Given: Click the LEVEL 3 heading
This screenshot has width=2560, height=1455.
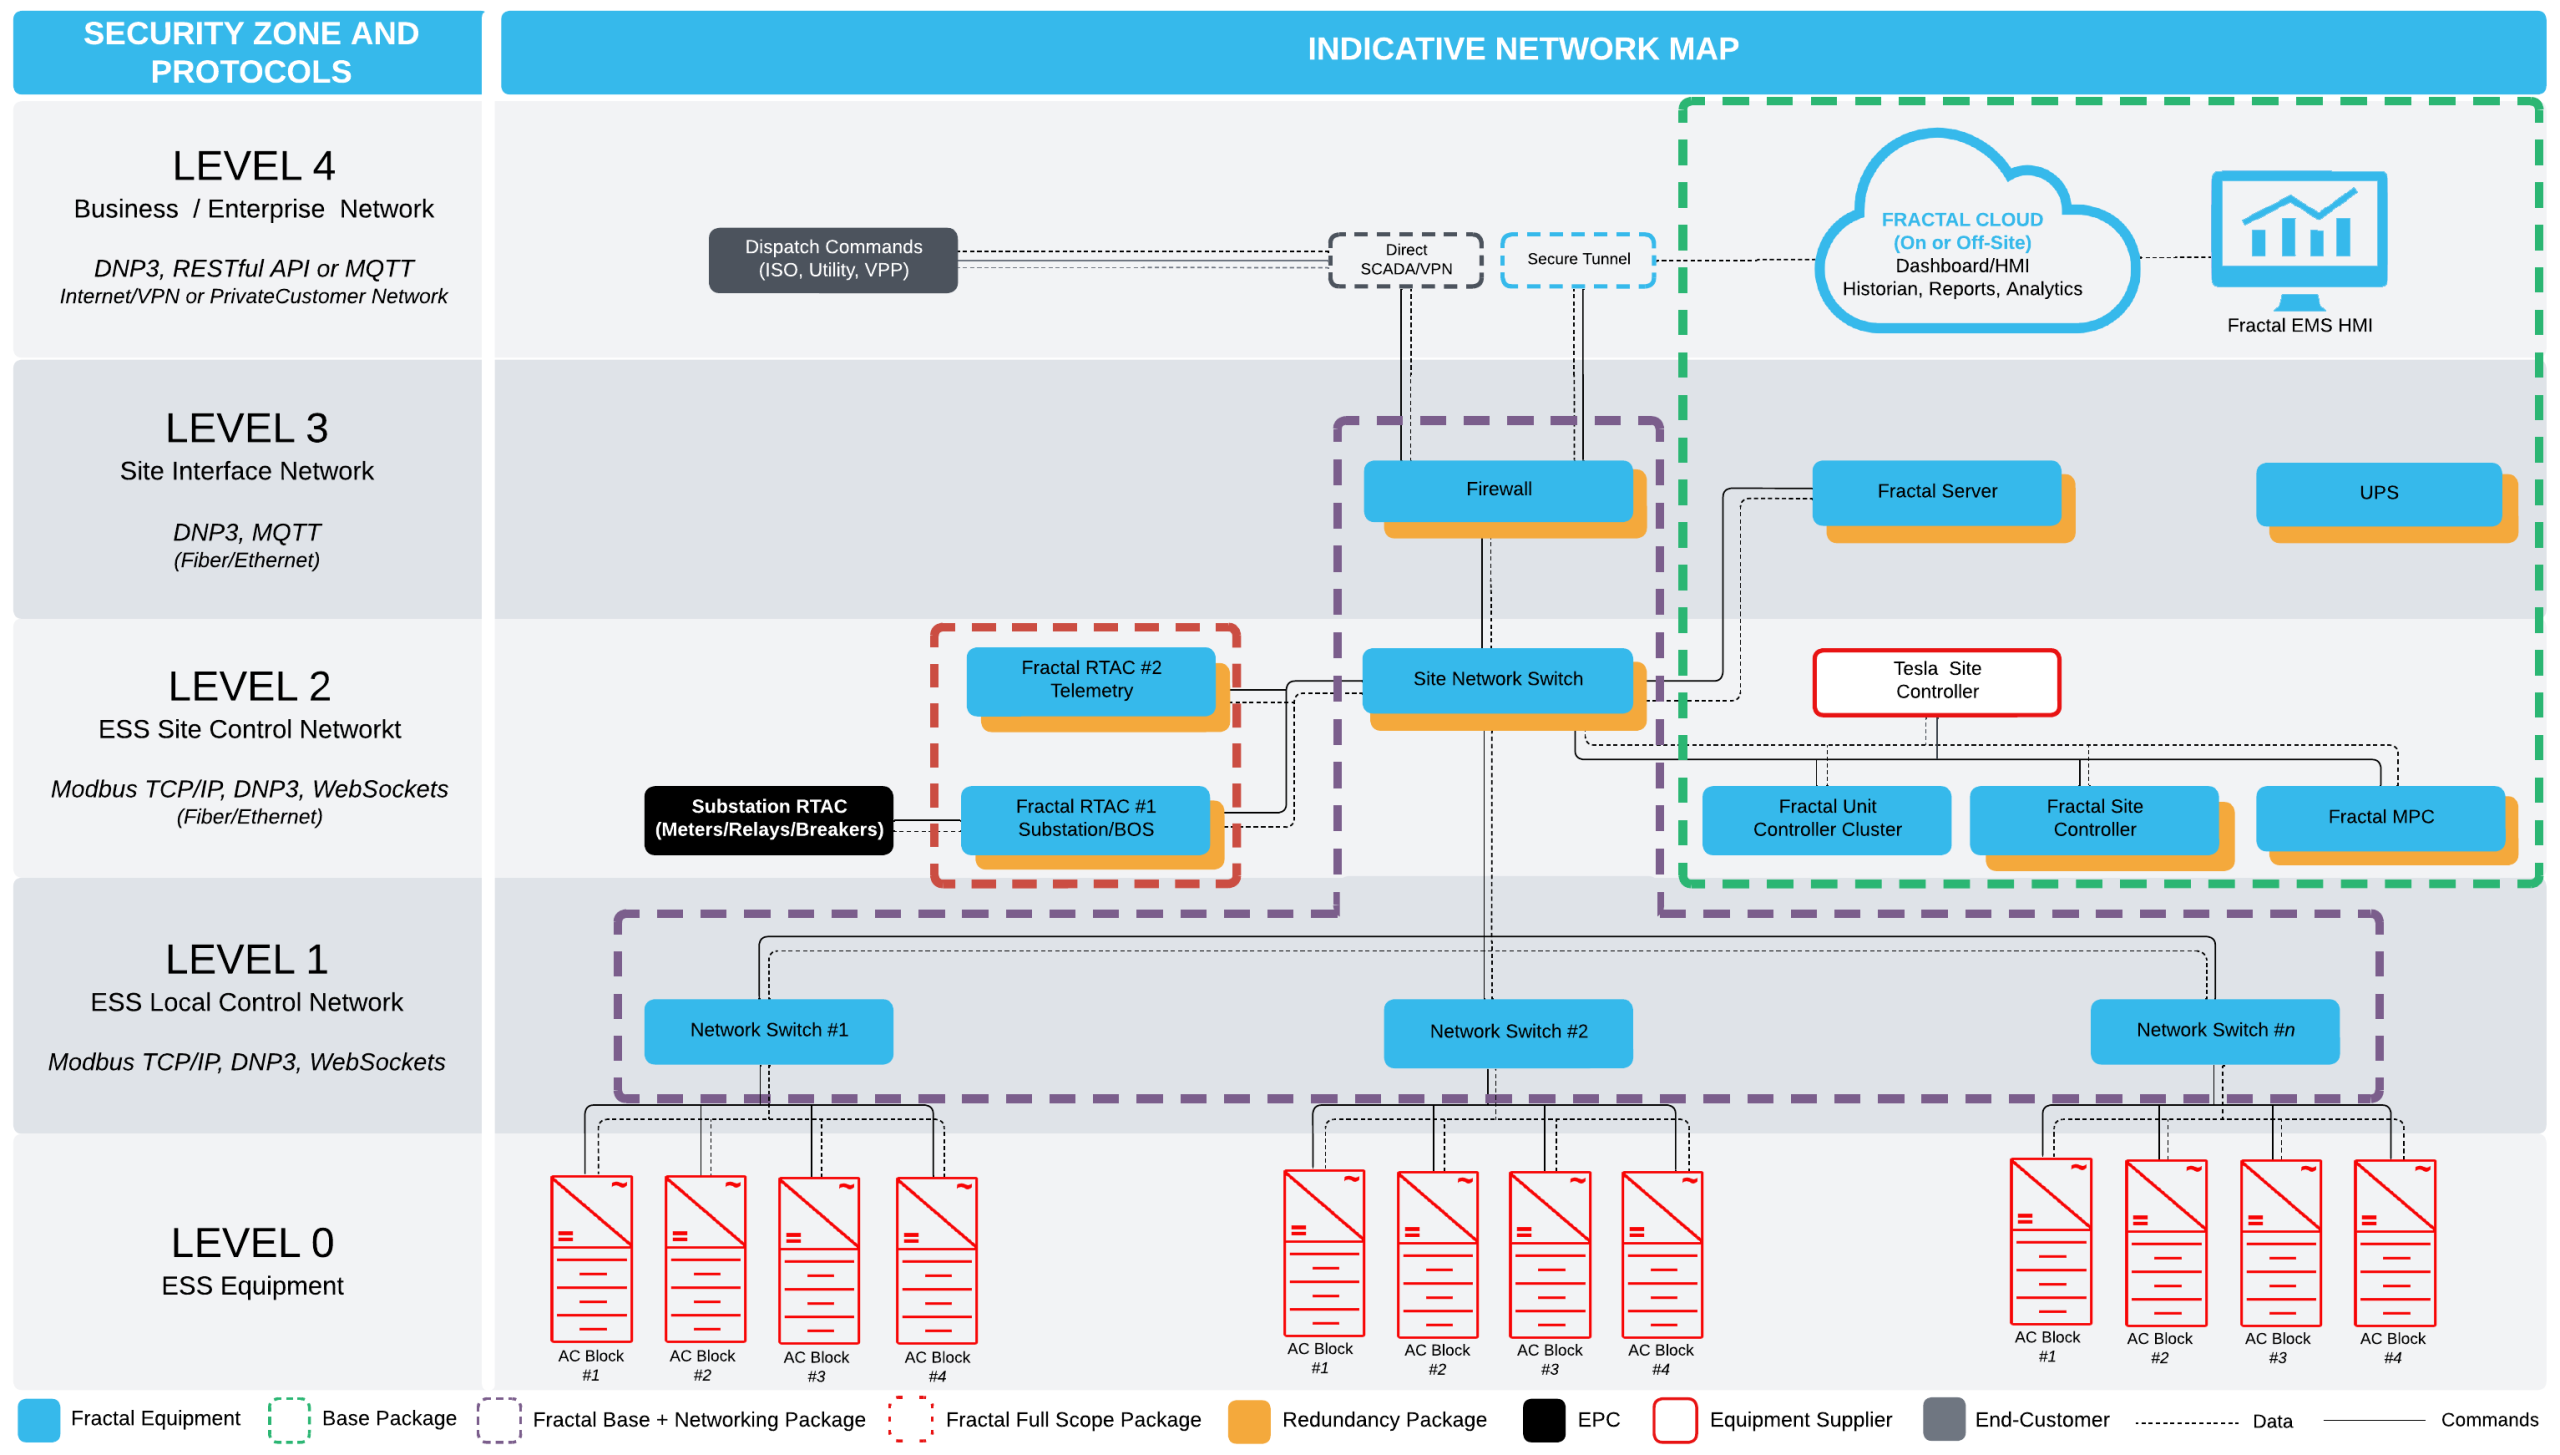Looking at the screenshot, I should [x=247, y=428].
